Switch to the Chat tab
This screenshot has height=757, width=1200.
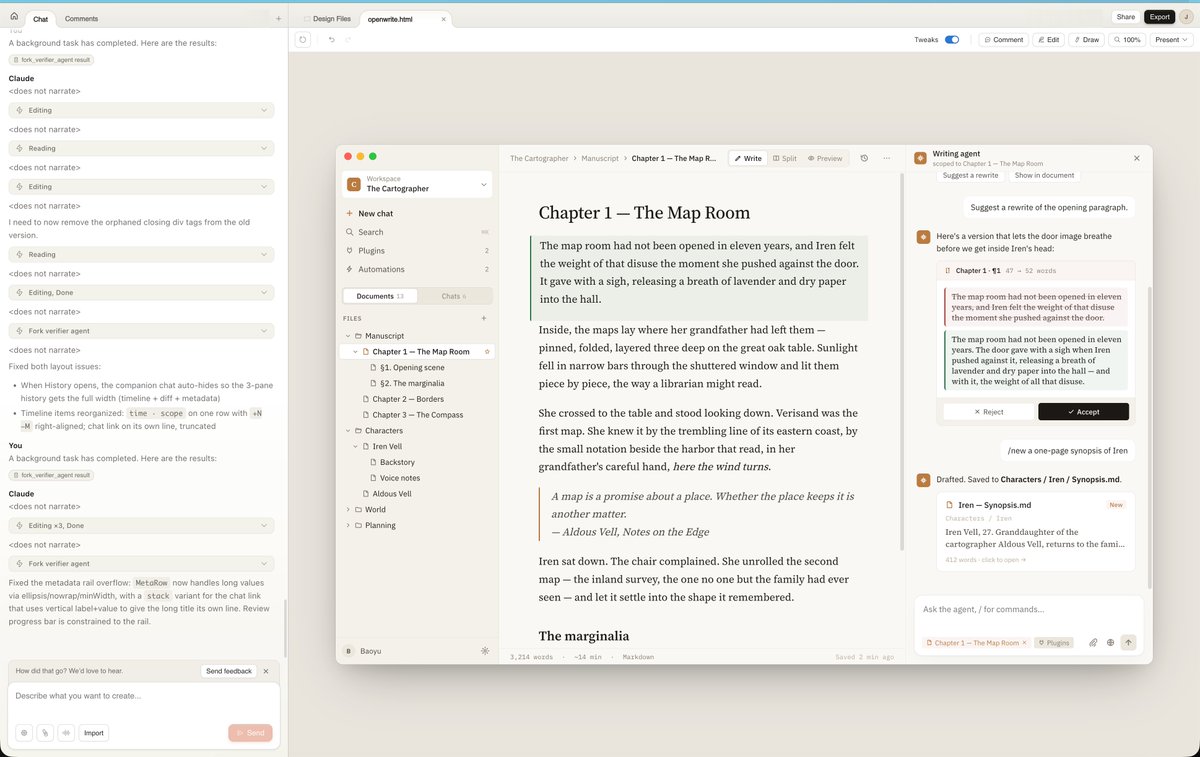click(x=40, y=19)
